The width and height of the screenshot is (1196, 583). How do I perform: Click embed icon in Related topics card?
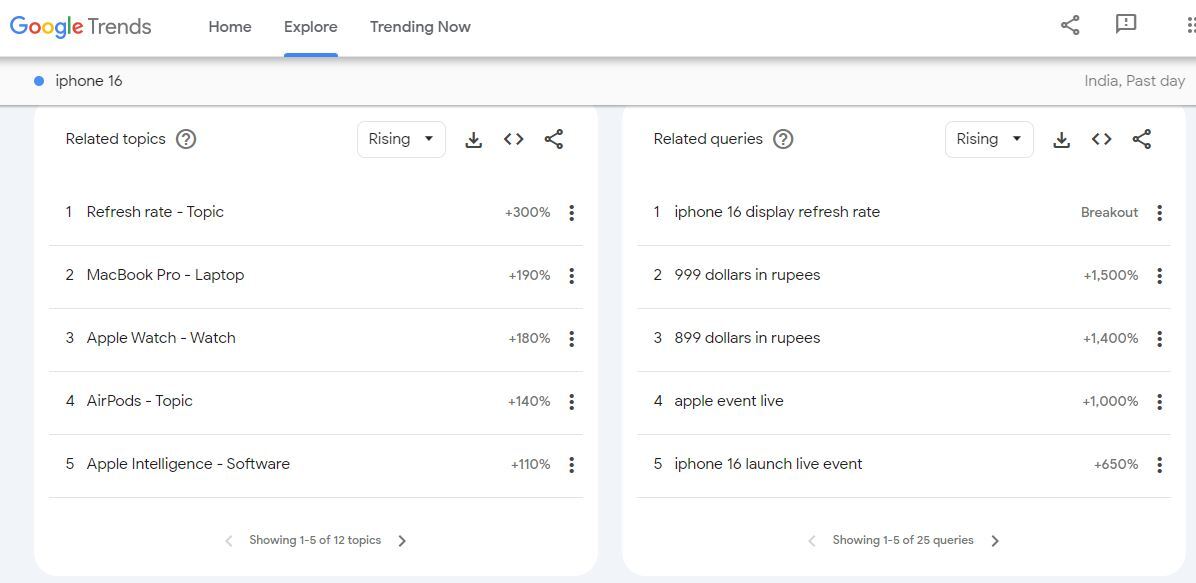pyautogui.click(x=514, y=140)
